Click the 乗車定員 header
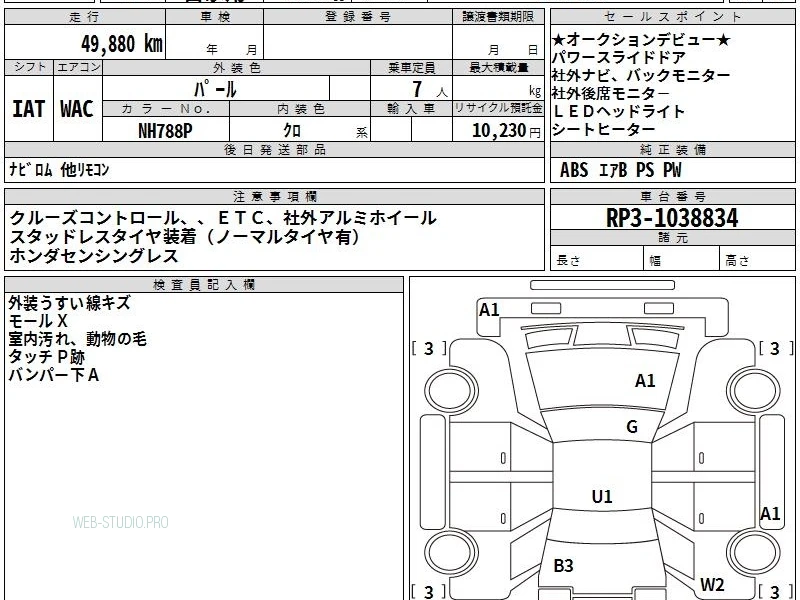Viewport: 800px width, 600px height. point(411,67)
